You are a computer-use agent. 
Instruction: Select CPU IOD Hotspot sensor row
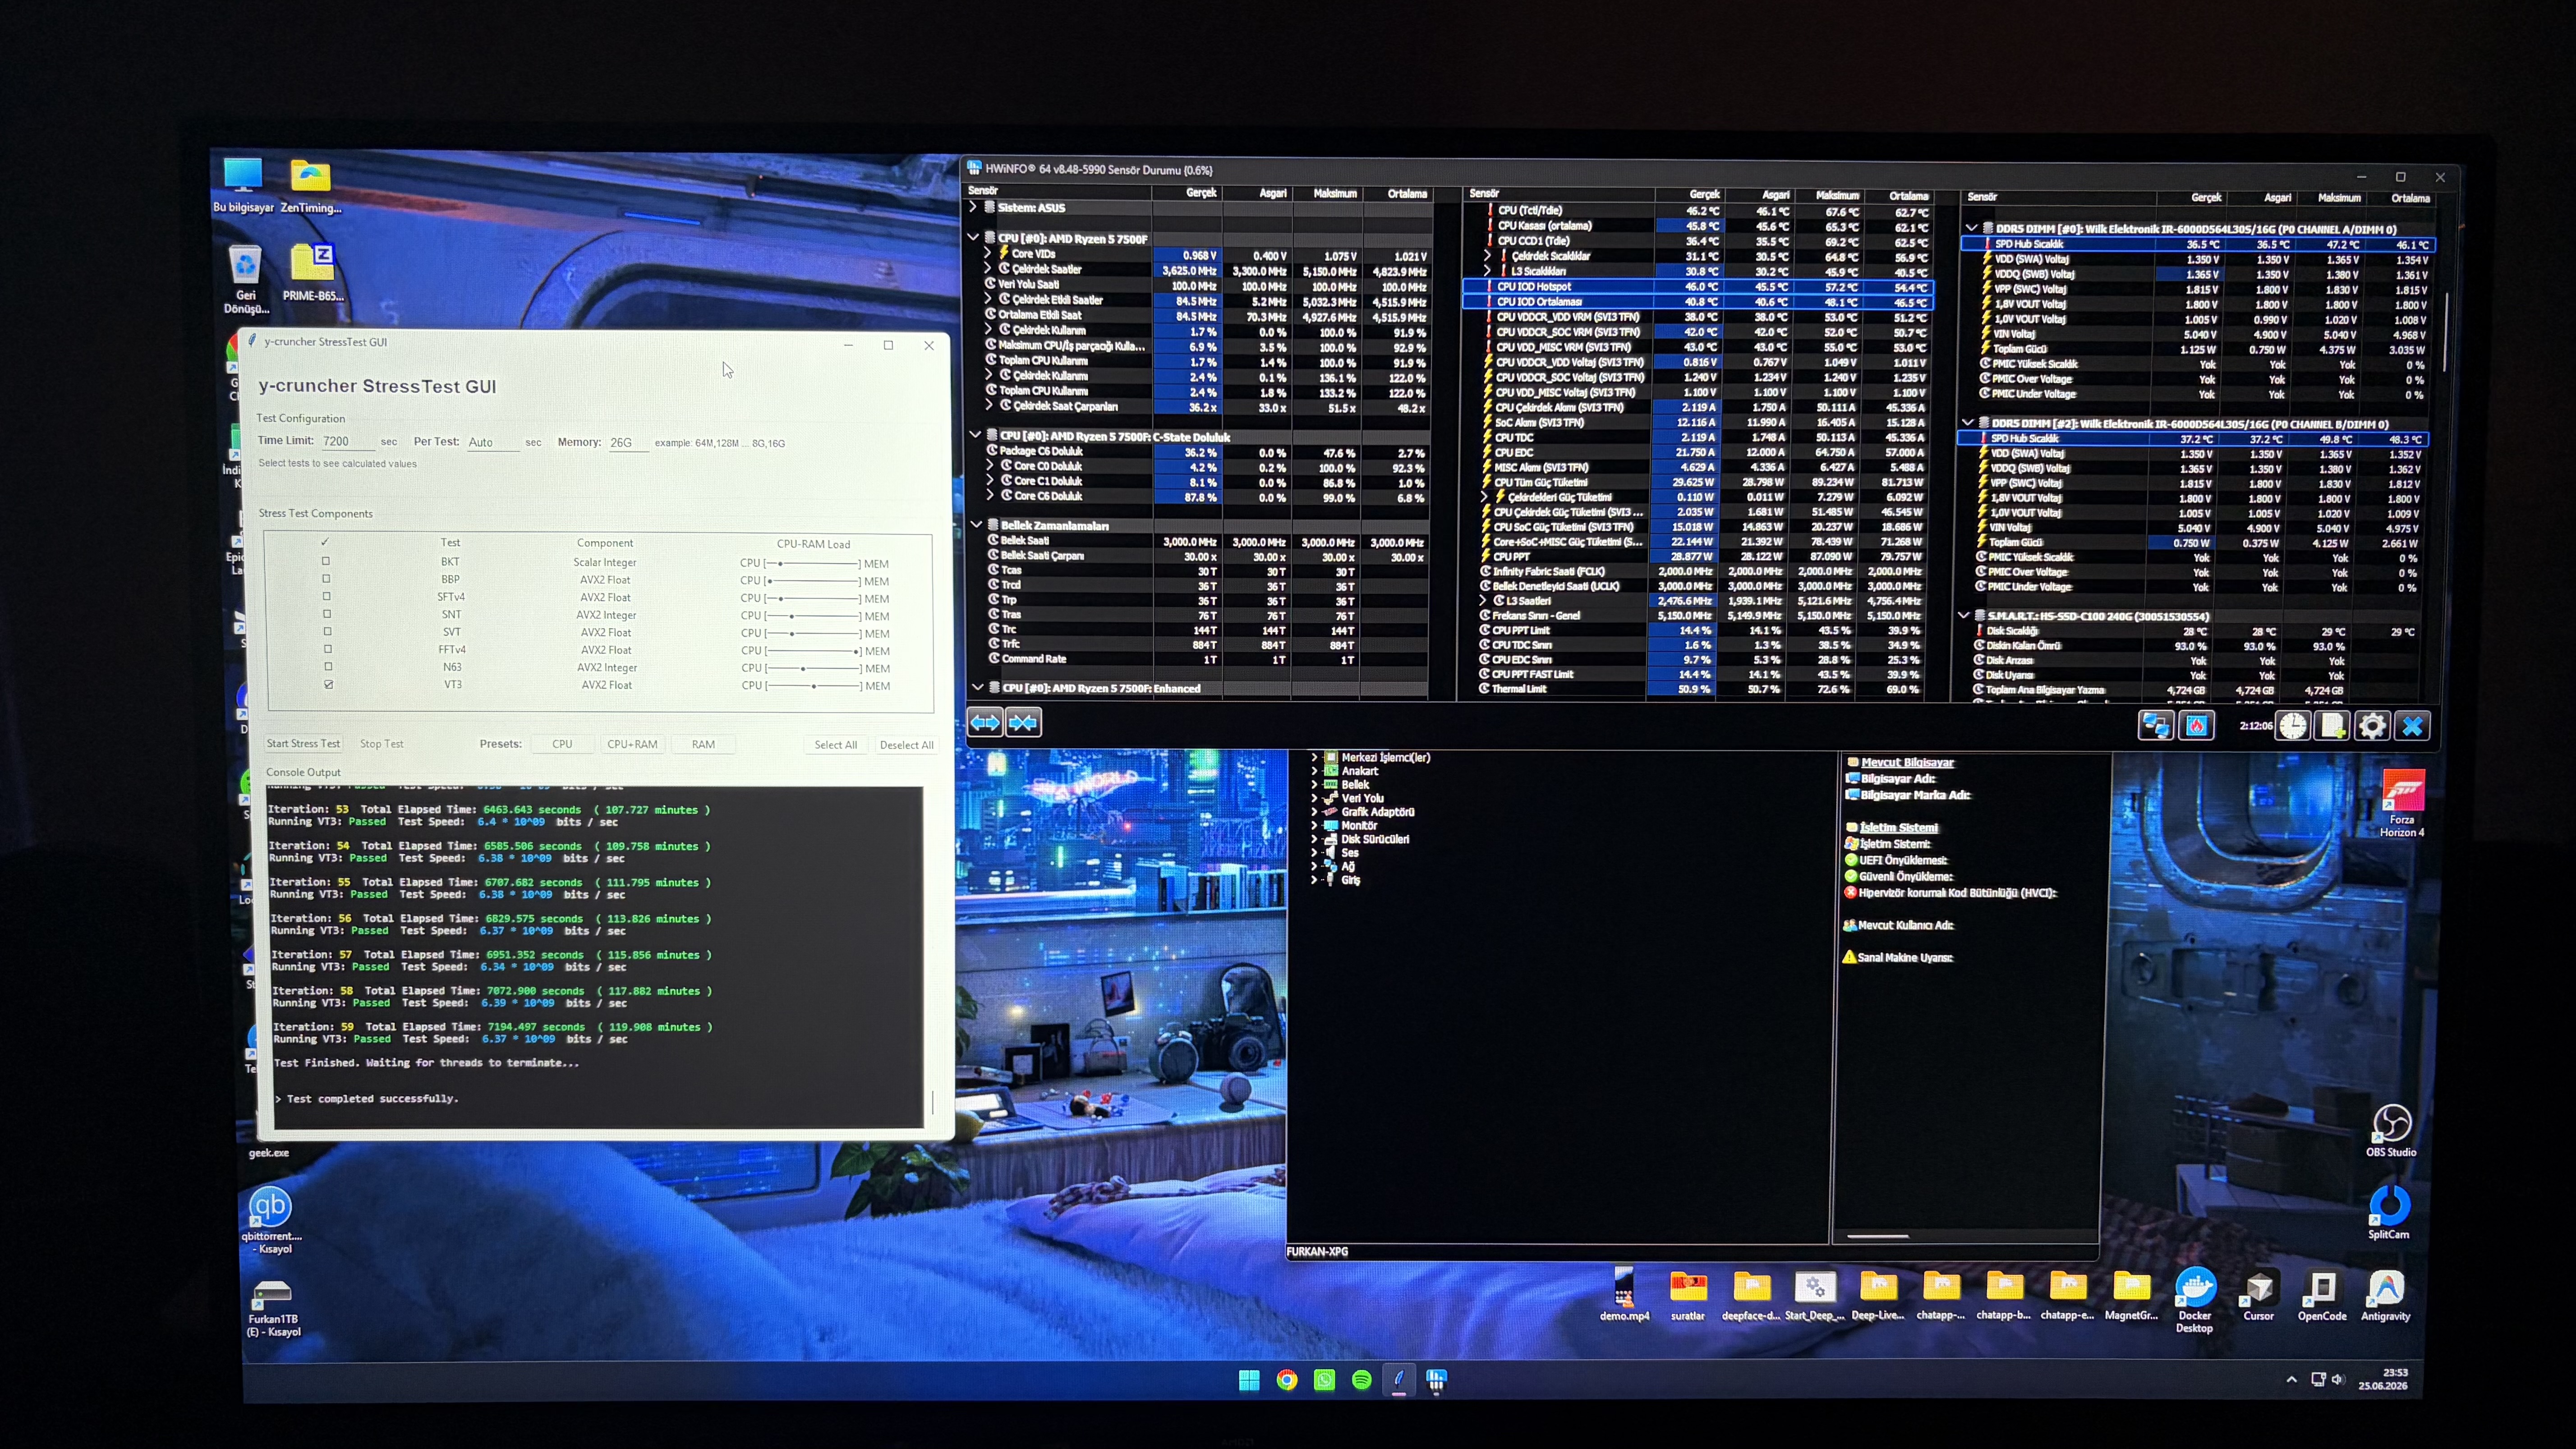click(1698, 286)
